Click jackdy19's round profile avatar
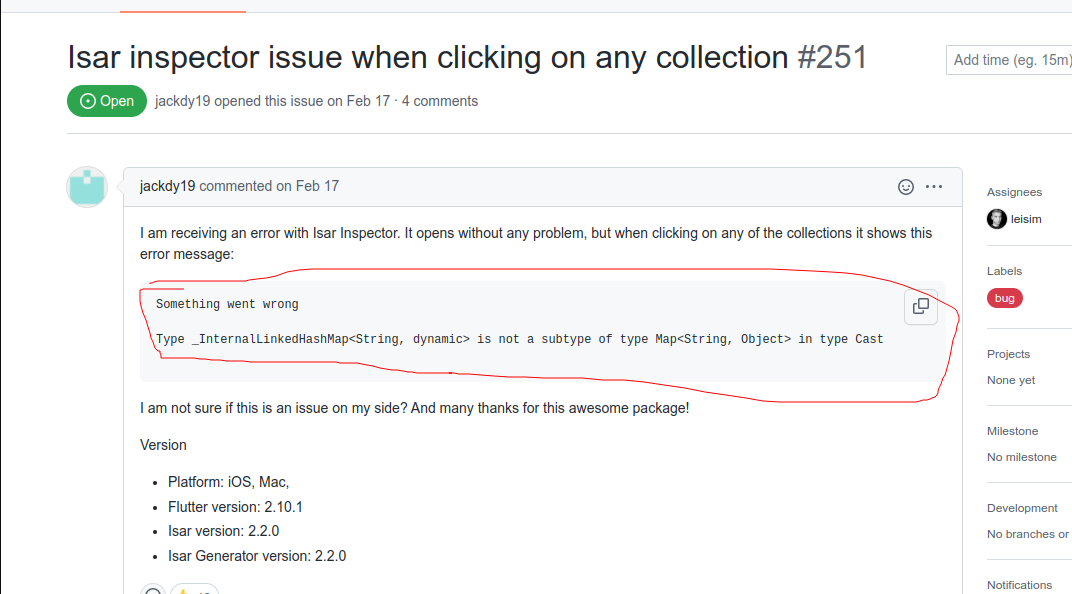The height and width of the screenshot is (594, 1072). [x=86, y=187]
